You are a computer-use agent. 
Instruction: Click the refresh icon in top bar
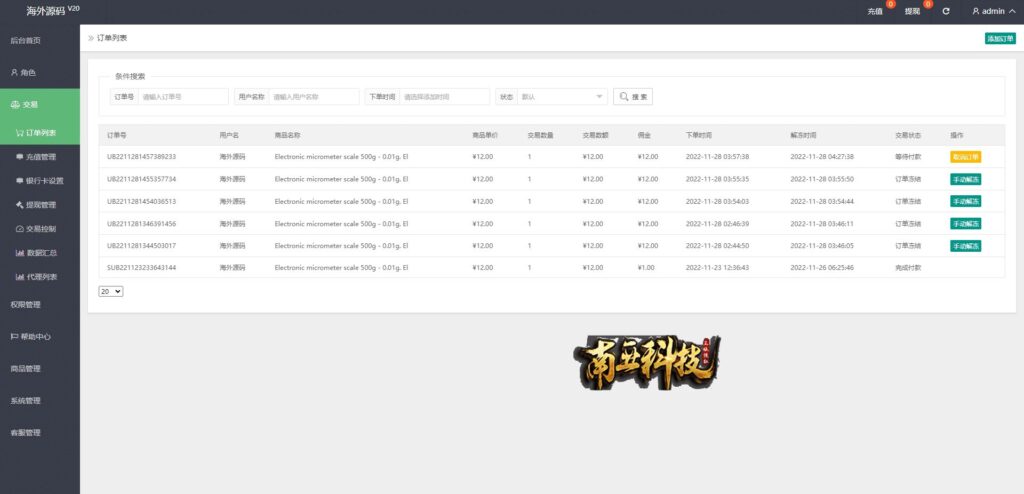(x=946, y=11)
